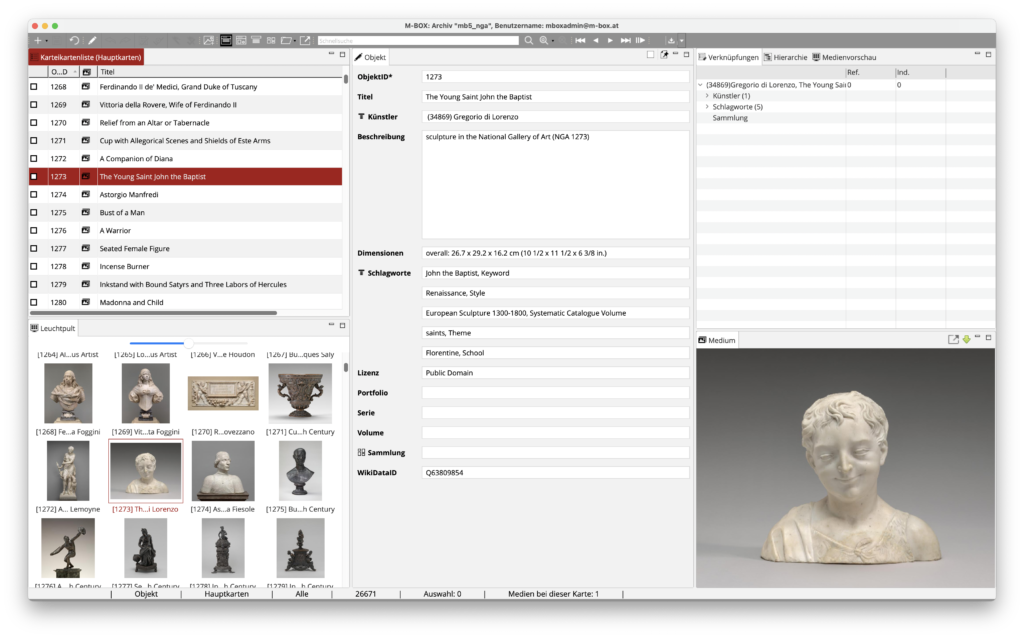
Task: Expand the Schlagworte (5) tree node
Action: pyautogui.click(x=708, y=107)
